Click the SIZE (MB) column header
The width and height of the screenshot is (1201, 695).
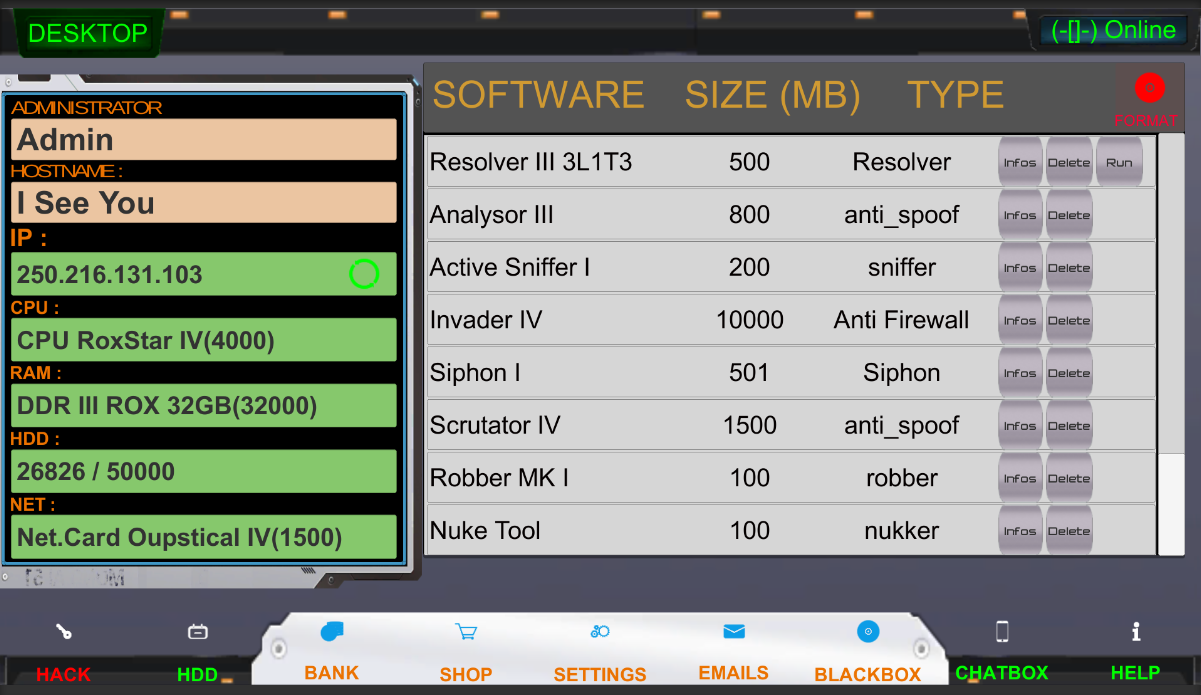[x=772, y=95]
